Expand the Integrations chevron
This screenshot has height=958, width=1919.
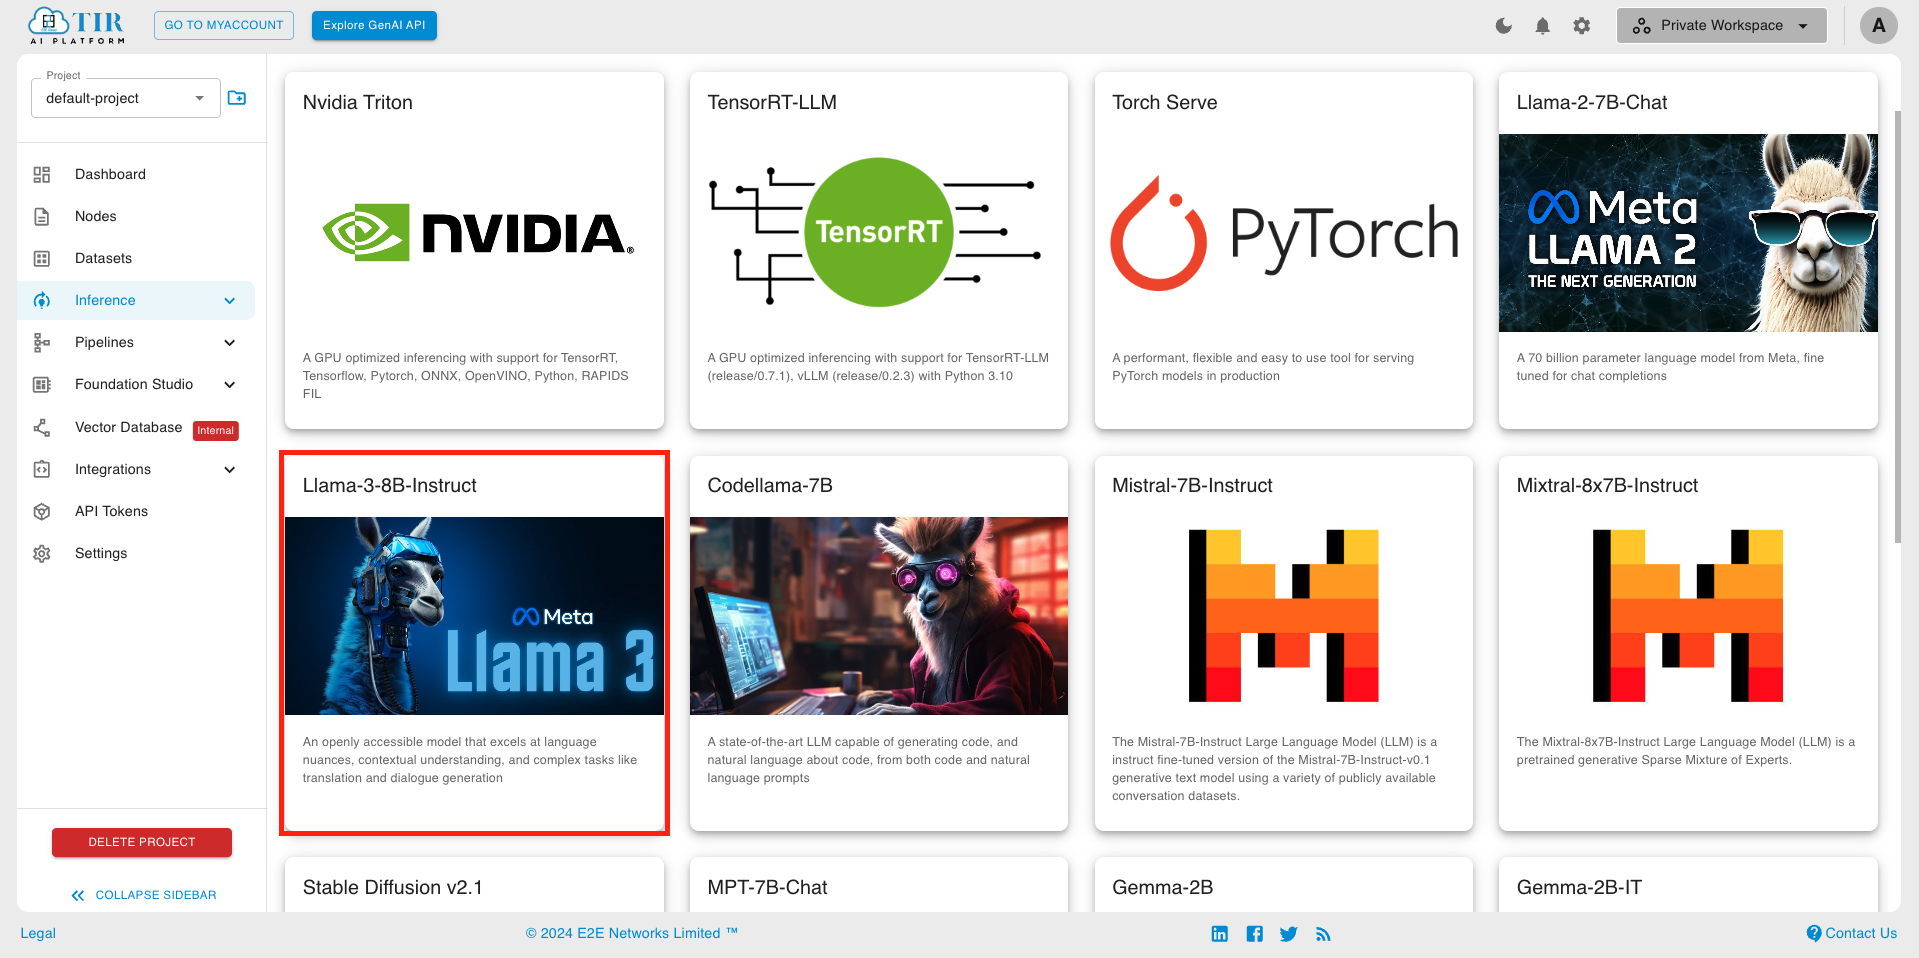point(230,469)
